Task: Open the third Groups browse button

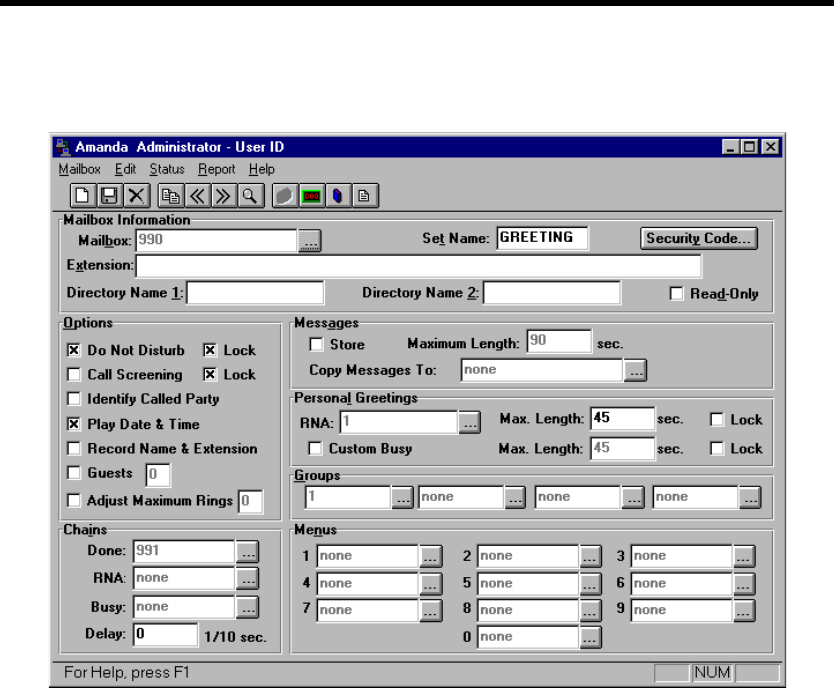Action: coord(633,498)
